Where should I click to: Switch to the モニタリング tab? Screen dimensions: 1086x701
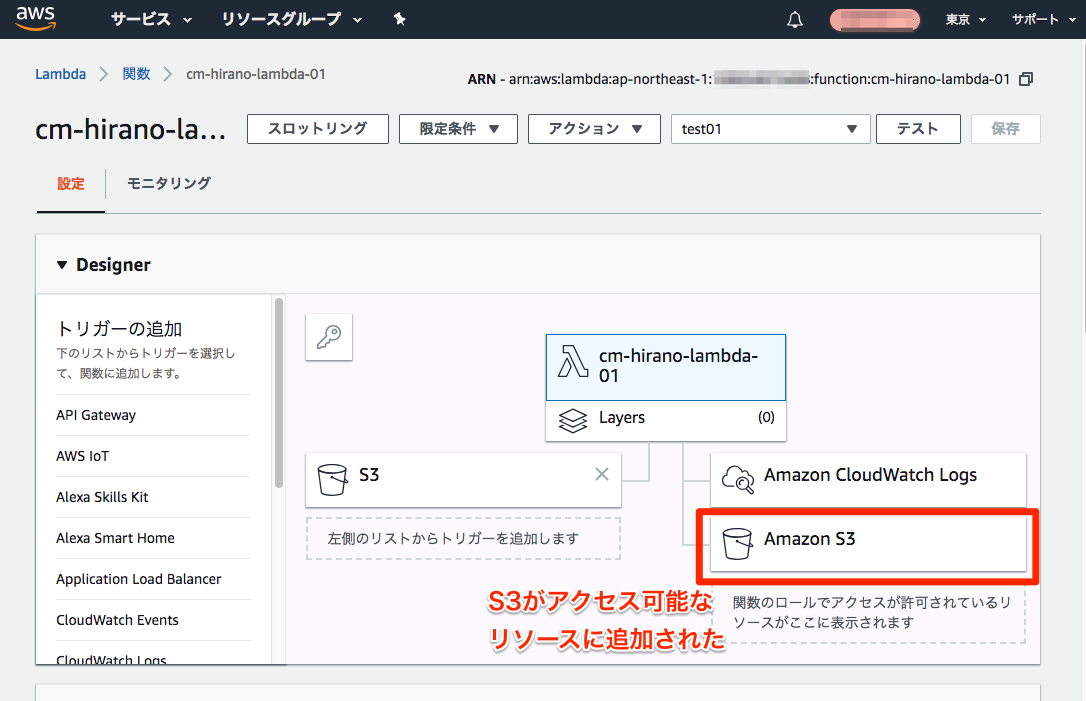click(x=169, y=184)
